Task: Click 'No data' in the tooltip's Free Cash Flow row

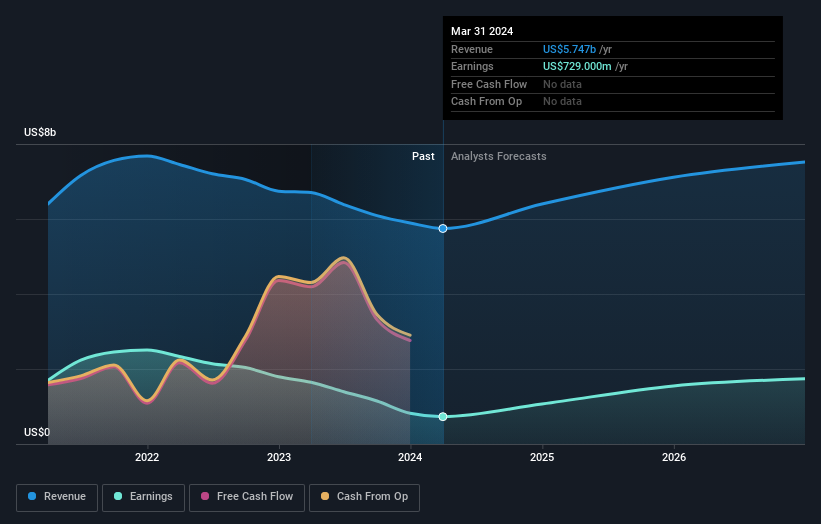Action: 562,84
